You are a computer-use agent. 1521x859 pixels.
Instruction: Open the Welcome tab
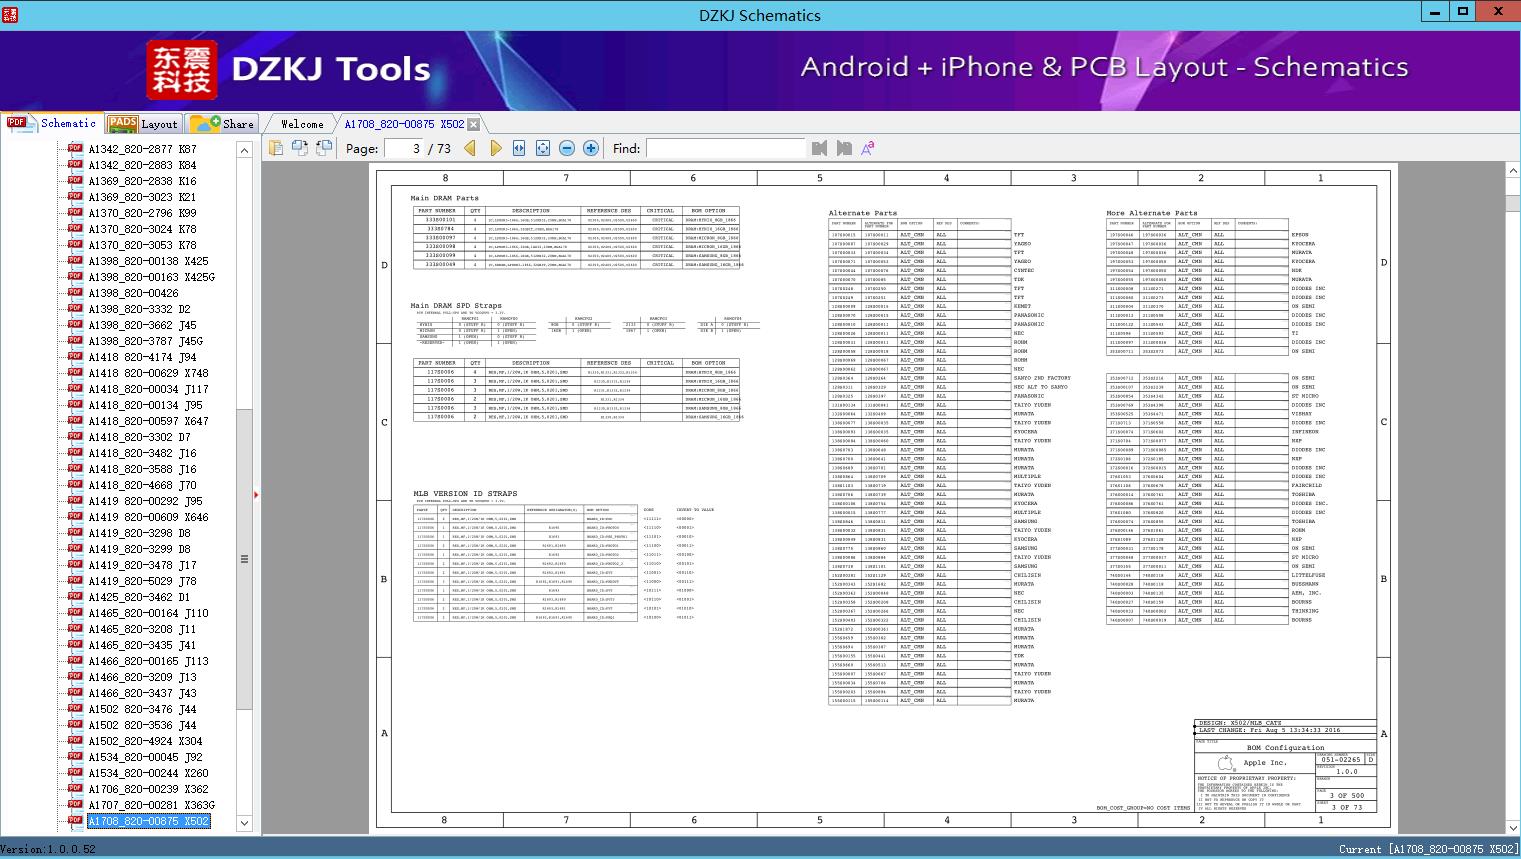[302, 124]
